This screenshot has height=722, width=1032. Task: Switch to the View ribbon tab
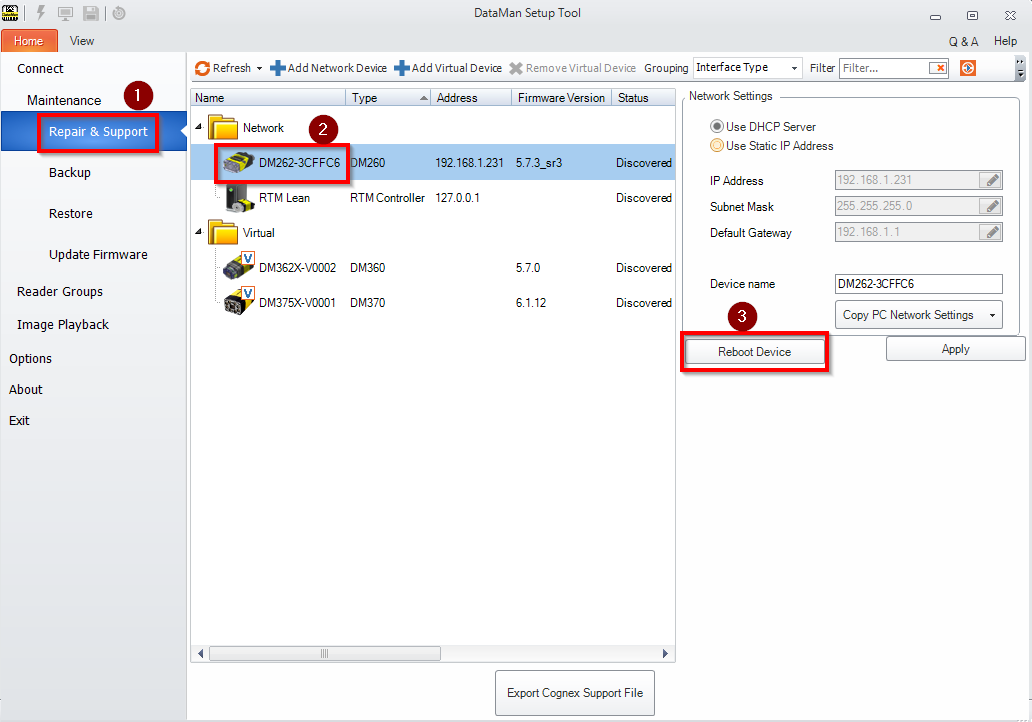point(82,41)
